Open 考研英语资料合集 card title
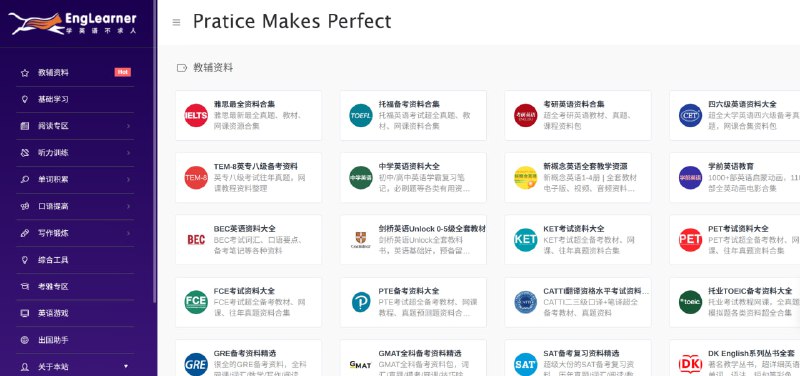The image size is (800, 376). click(x=574, y=104)
